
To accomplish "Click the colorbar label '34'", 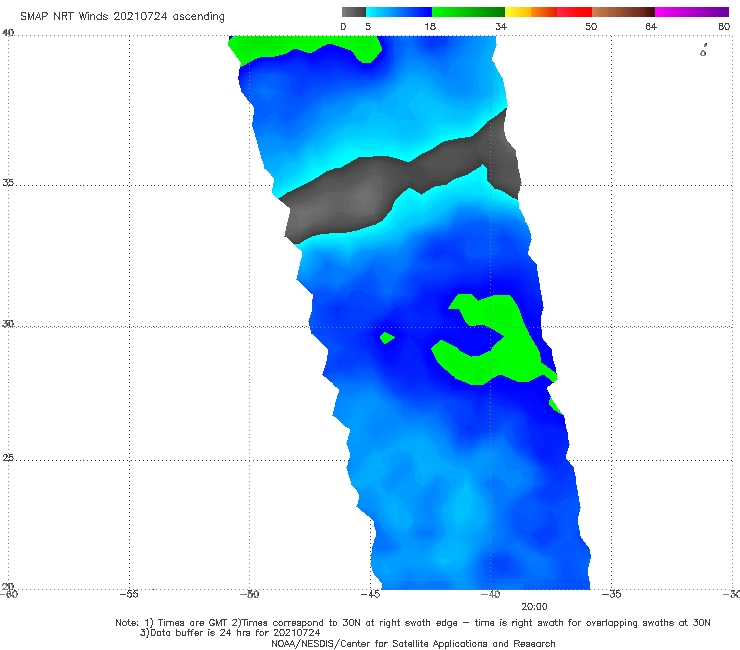I will (x=501, y=27).
